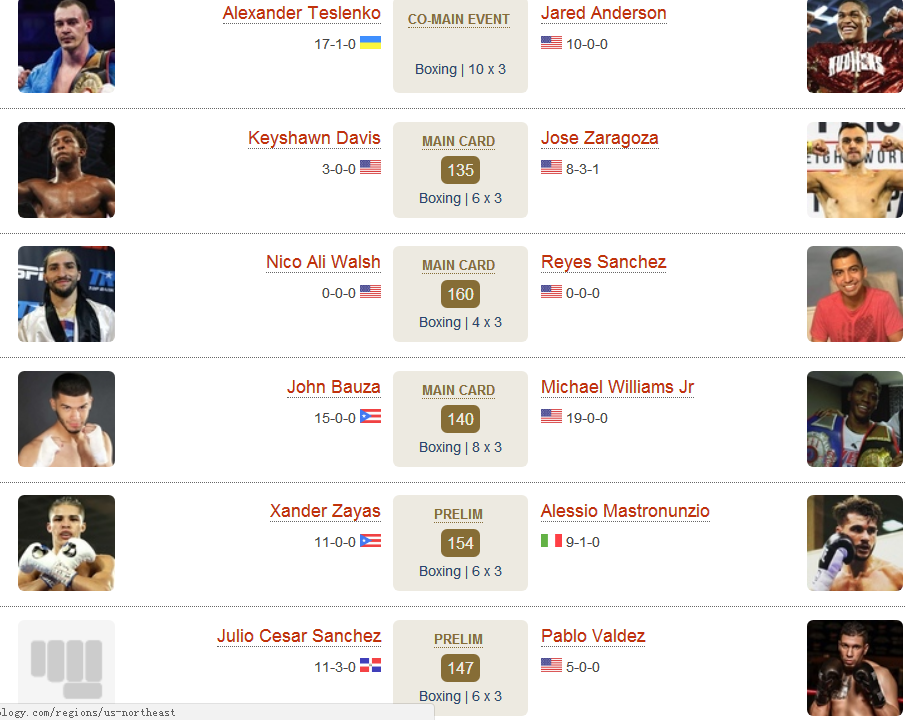The image size is (919, 720).
Task: Click CO-MAIN EVENT label
Action: (458, 19)
